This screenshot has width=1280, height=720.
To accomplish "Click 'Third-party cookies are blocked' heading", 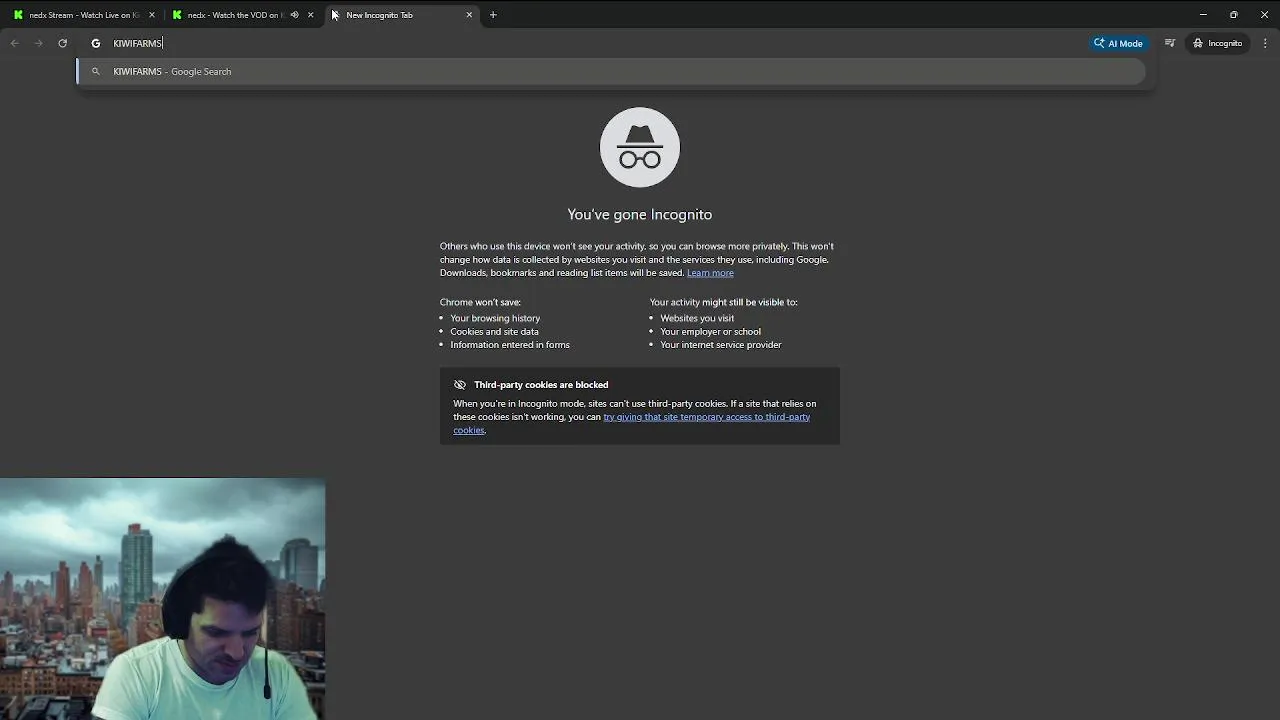I will point(541,385).
